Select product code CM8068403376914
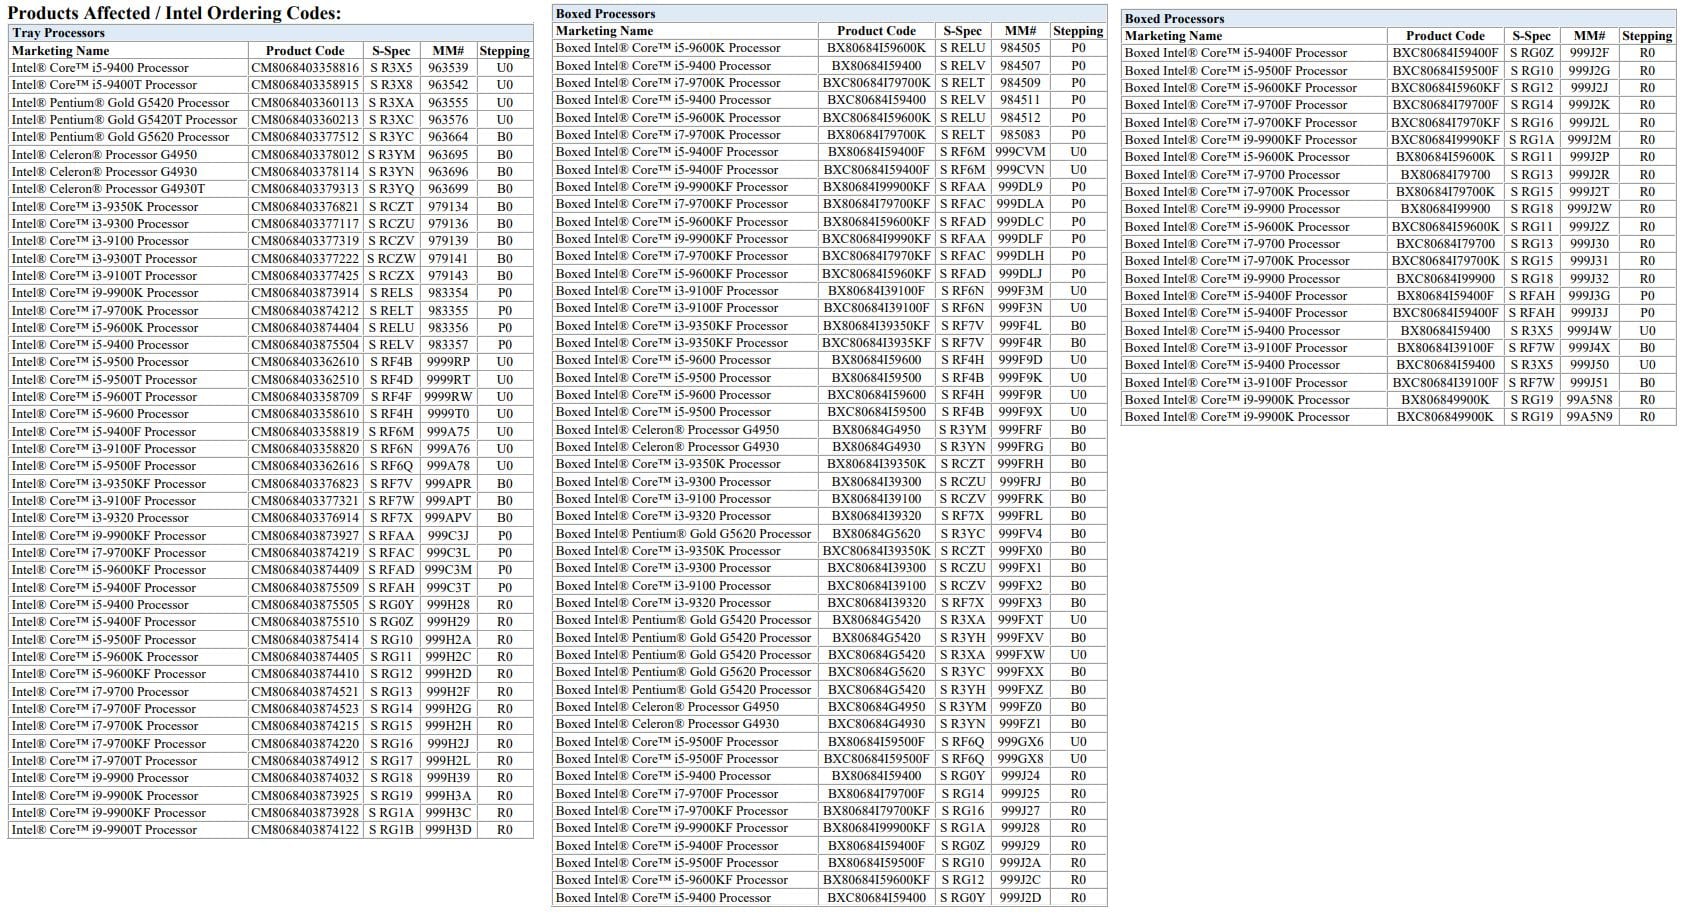Viewport: 1692px width, 916px height. pyautogui.click(x=305, y=518)
